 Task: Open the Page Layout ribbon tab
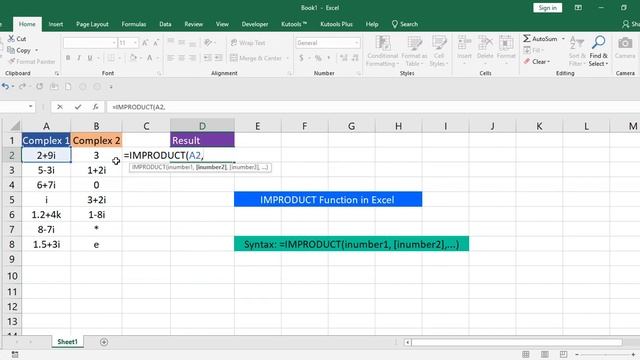pyautogui.click(x=92, y=24)
